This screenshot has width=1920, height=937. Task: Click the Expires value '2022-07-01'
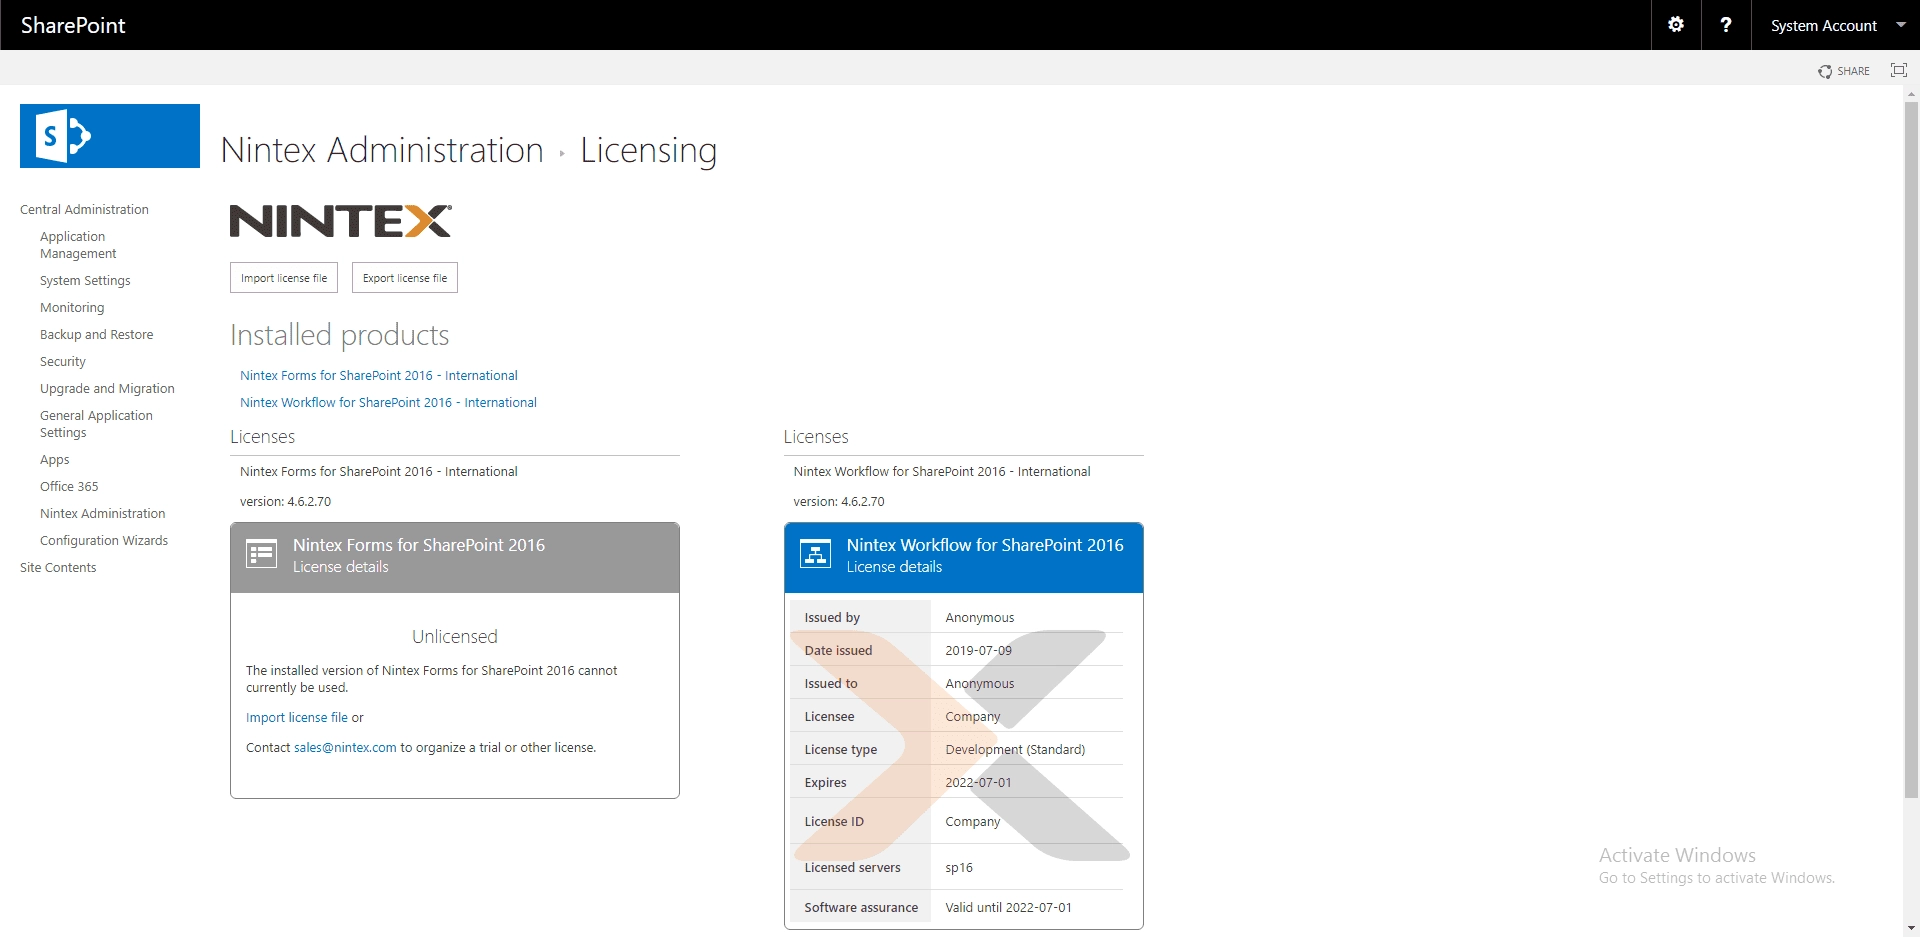(x=978, y=782)
